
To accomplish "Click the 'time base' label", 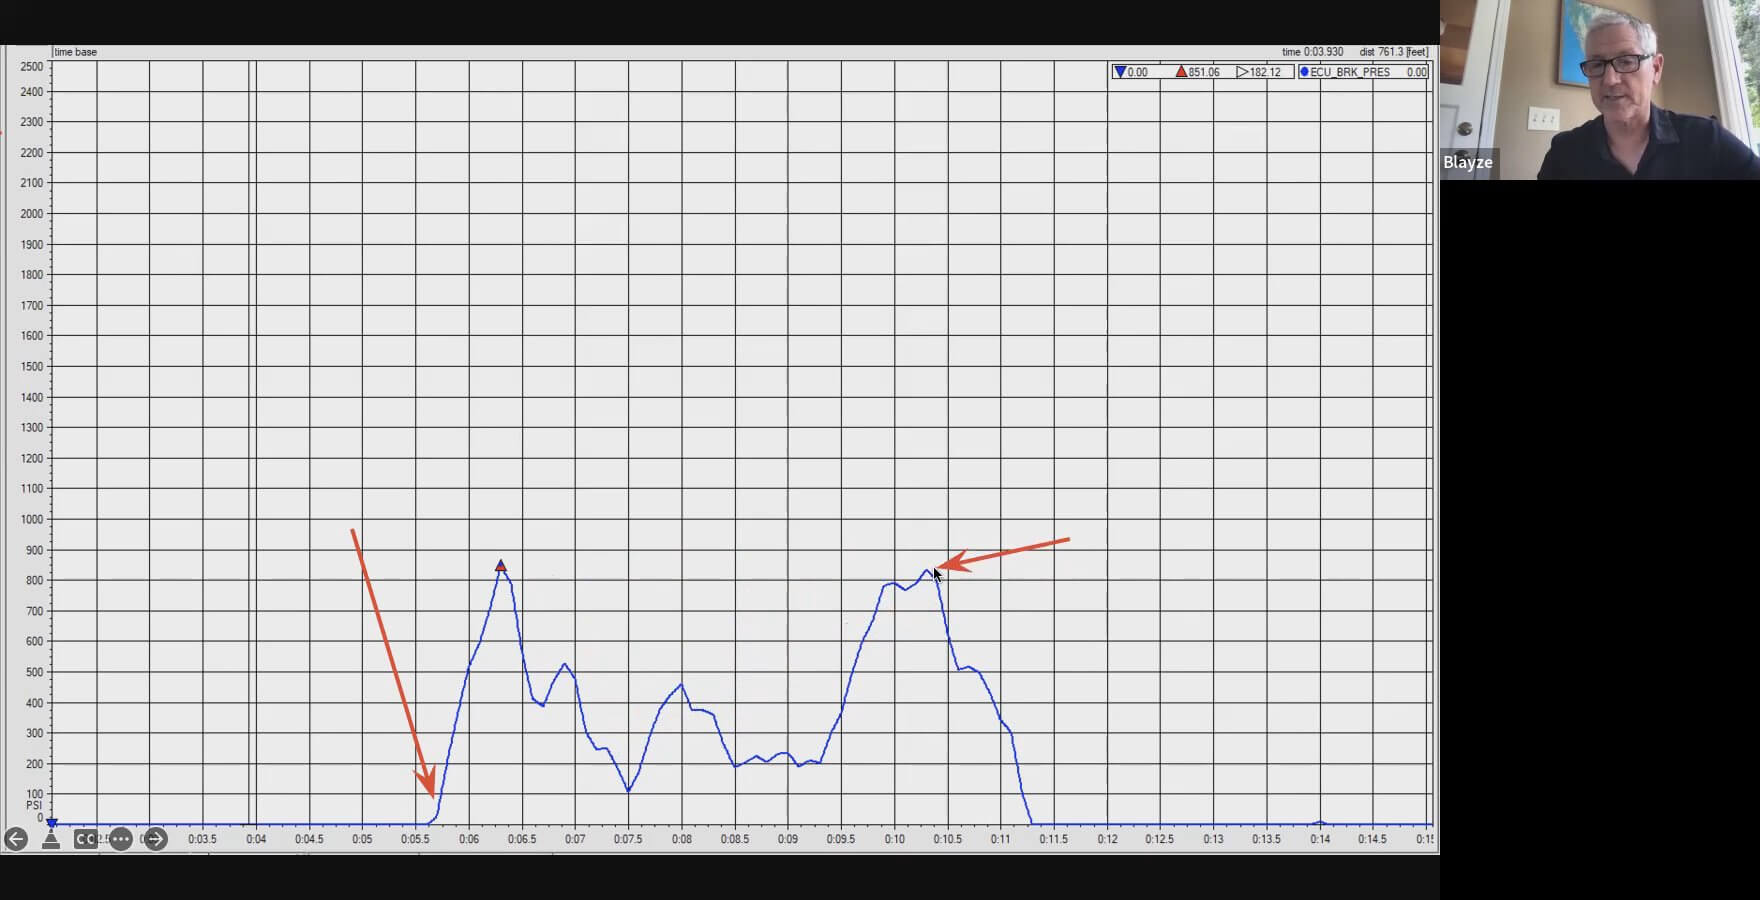I will 76,52.
